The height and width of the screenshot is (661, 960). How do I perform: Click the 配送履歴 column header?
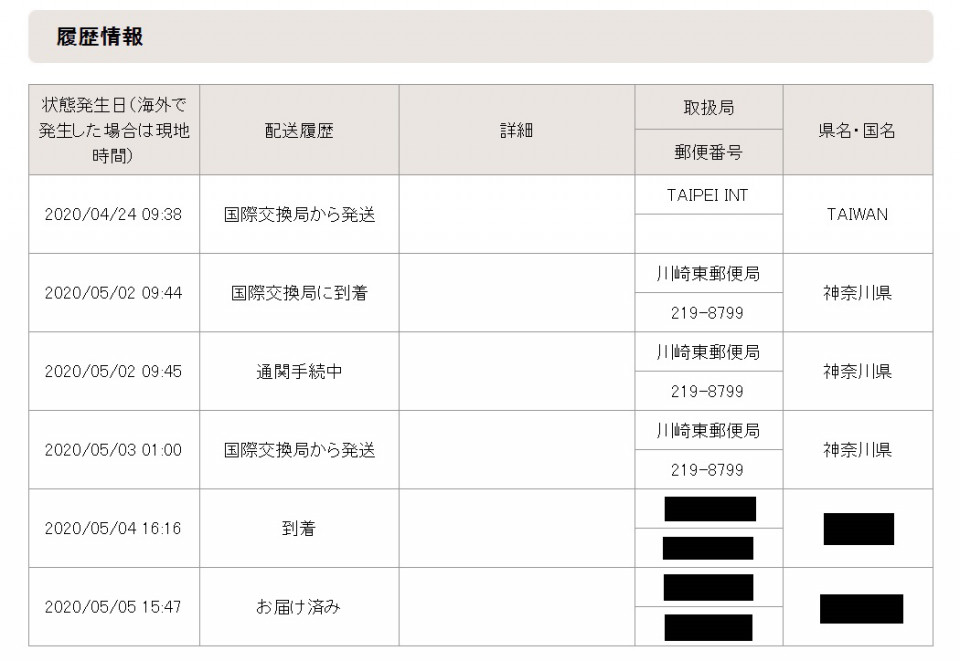click(299, 130)
